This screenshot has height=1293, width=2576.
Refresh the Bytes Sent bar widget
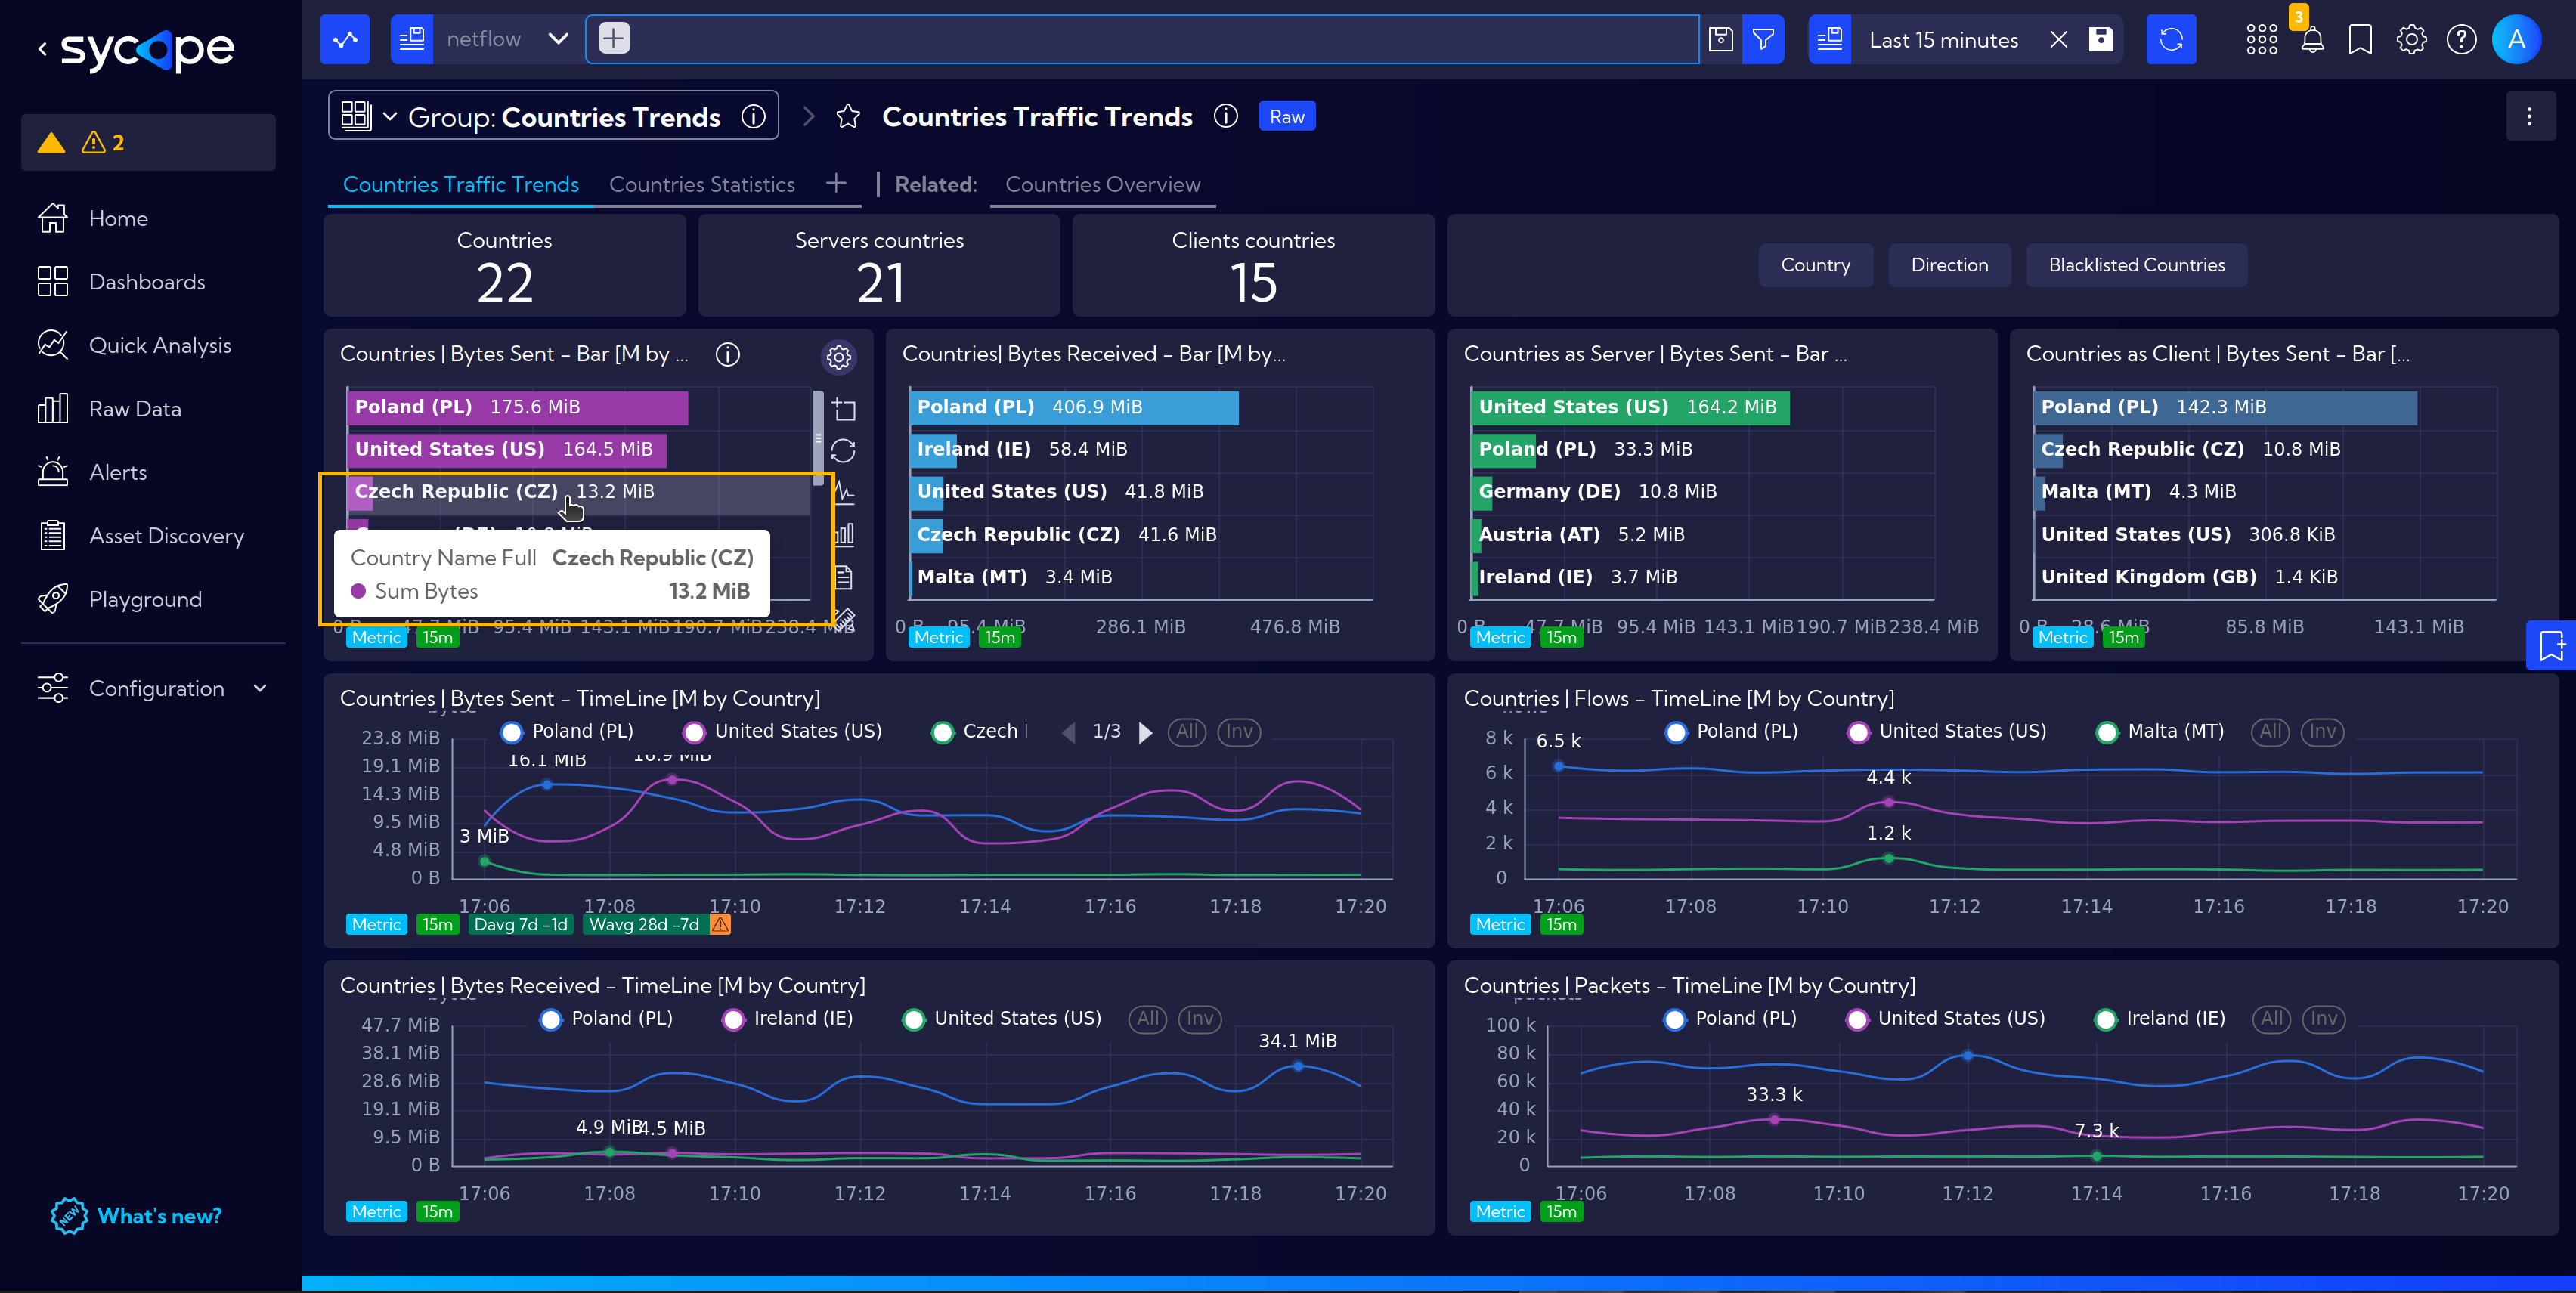click(x=843, y=451)
